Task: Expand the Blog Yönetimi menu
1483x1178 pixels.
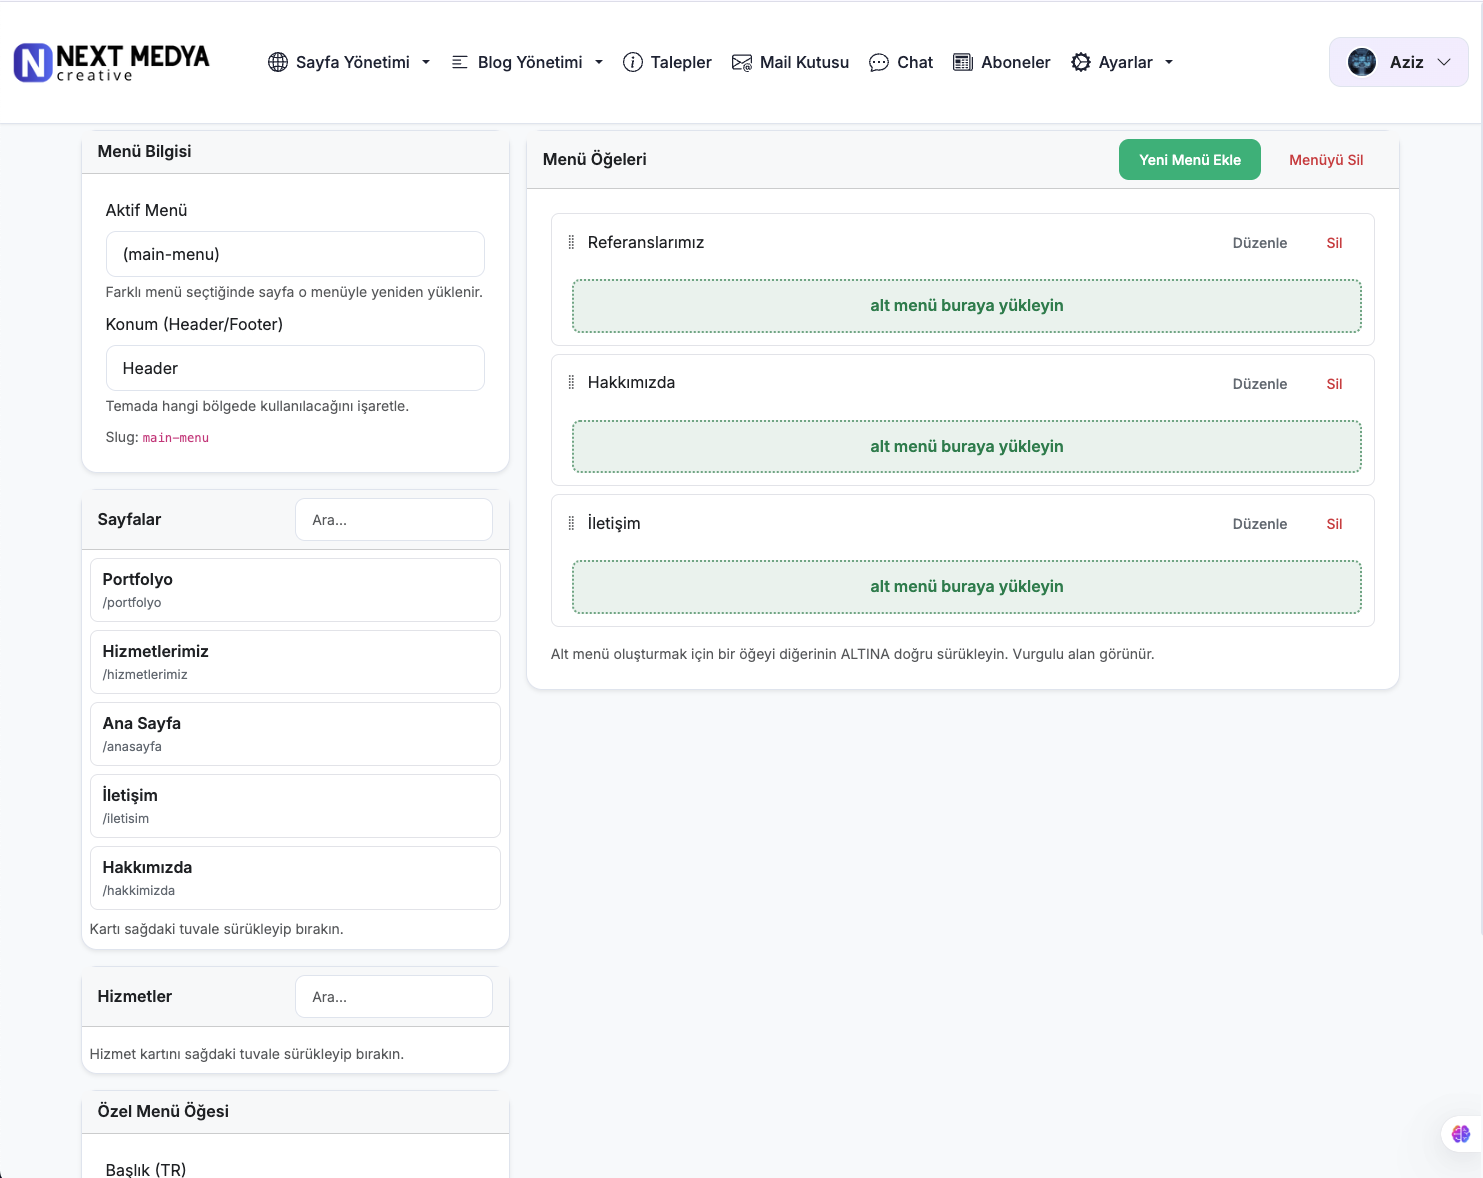Action: (x=528, y=62)
